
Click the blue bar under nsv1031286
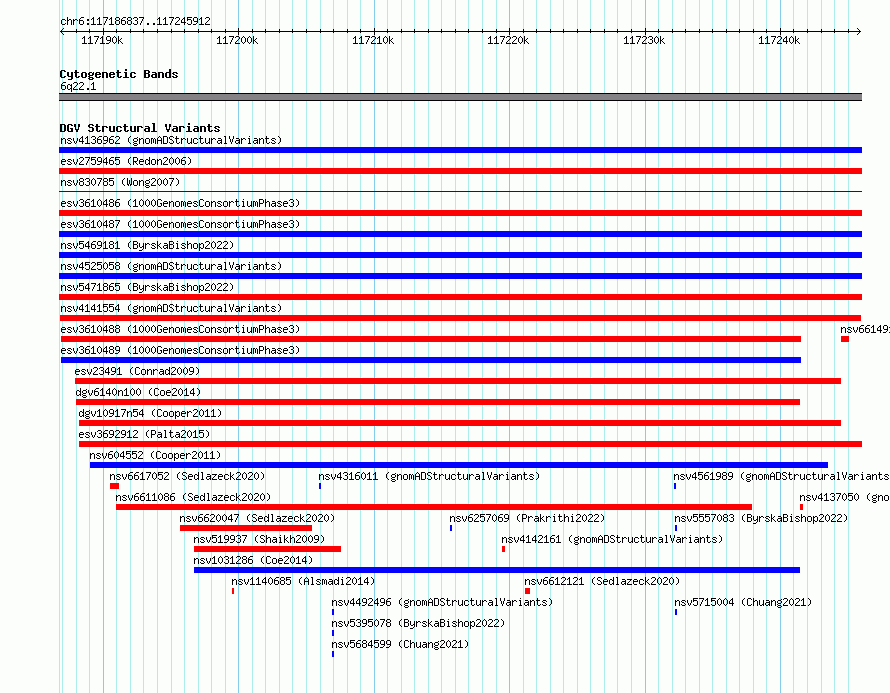(x=497, y=570)
